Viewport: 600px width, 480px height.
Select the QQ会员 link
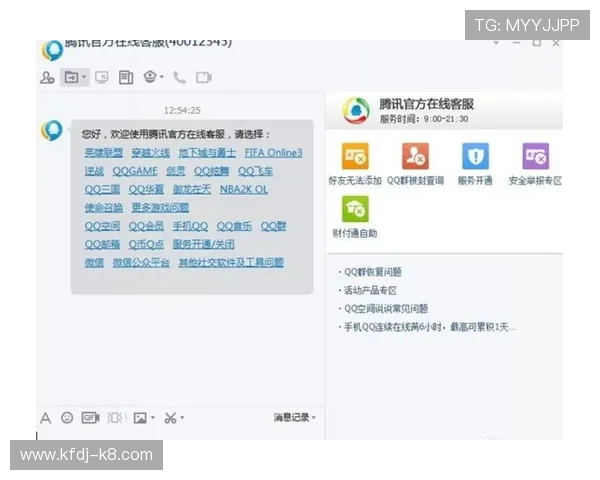[x=146, y=226]
